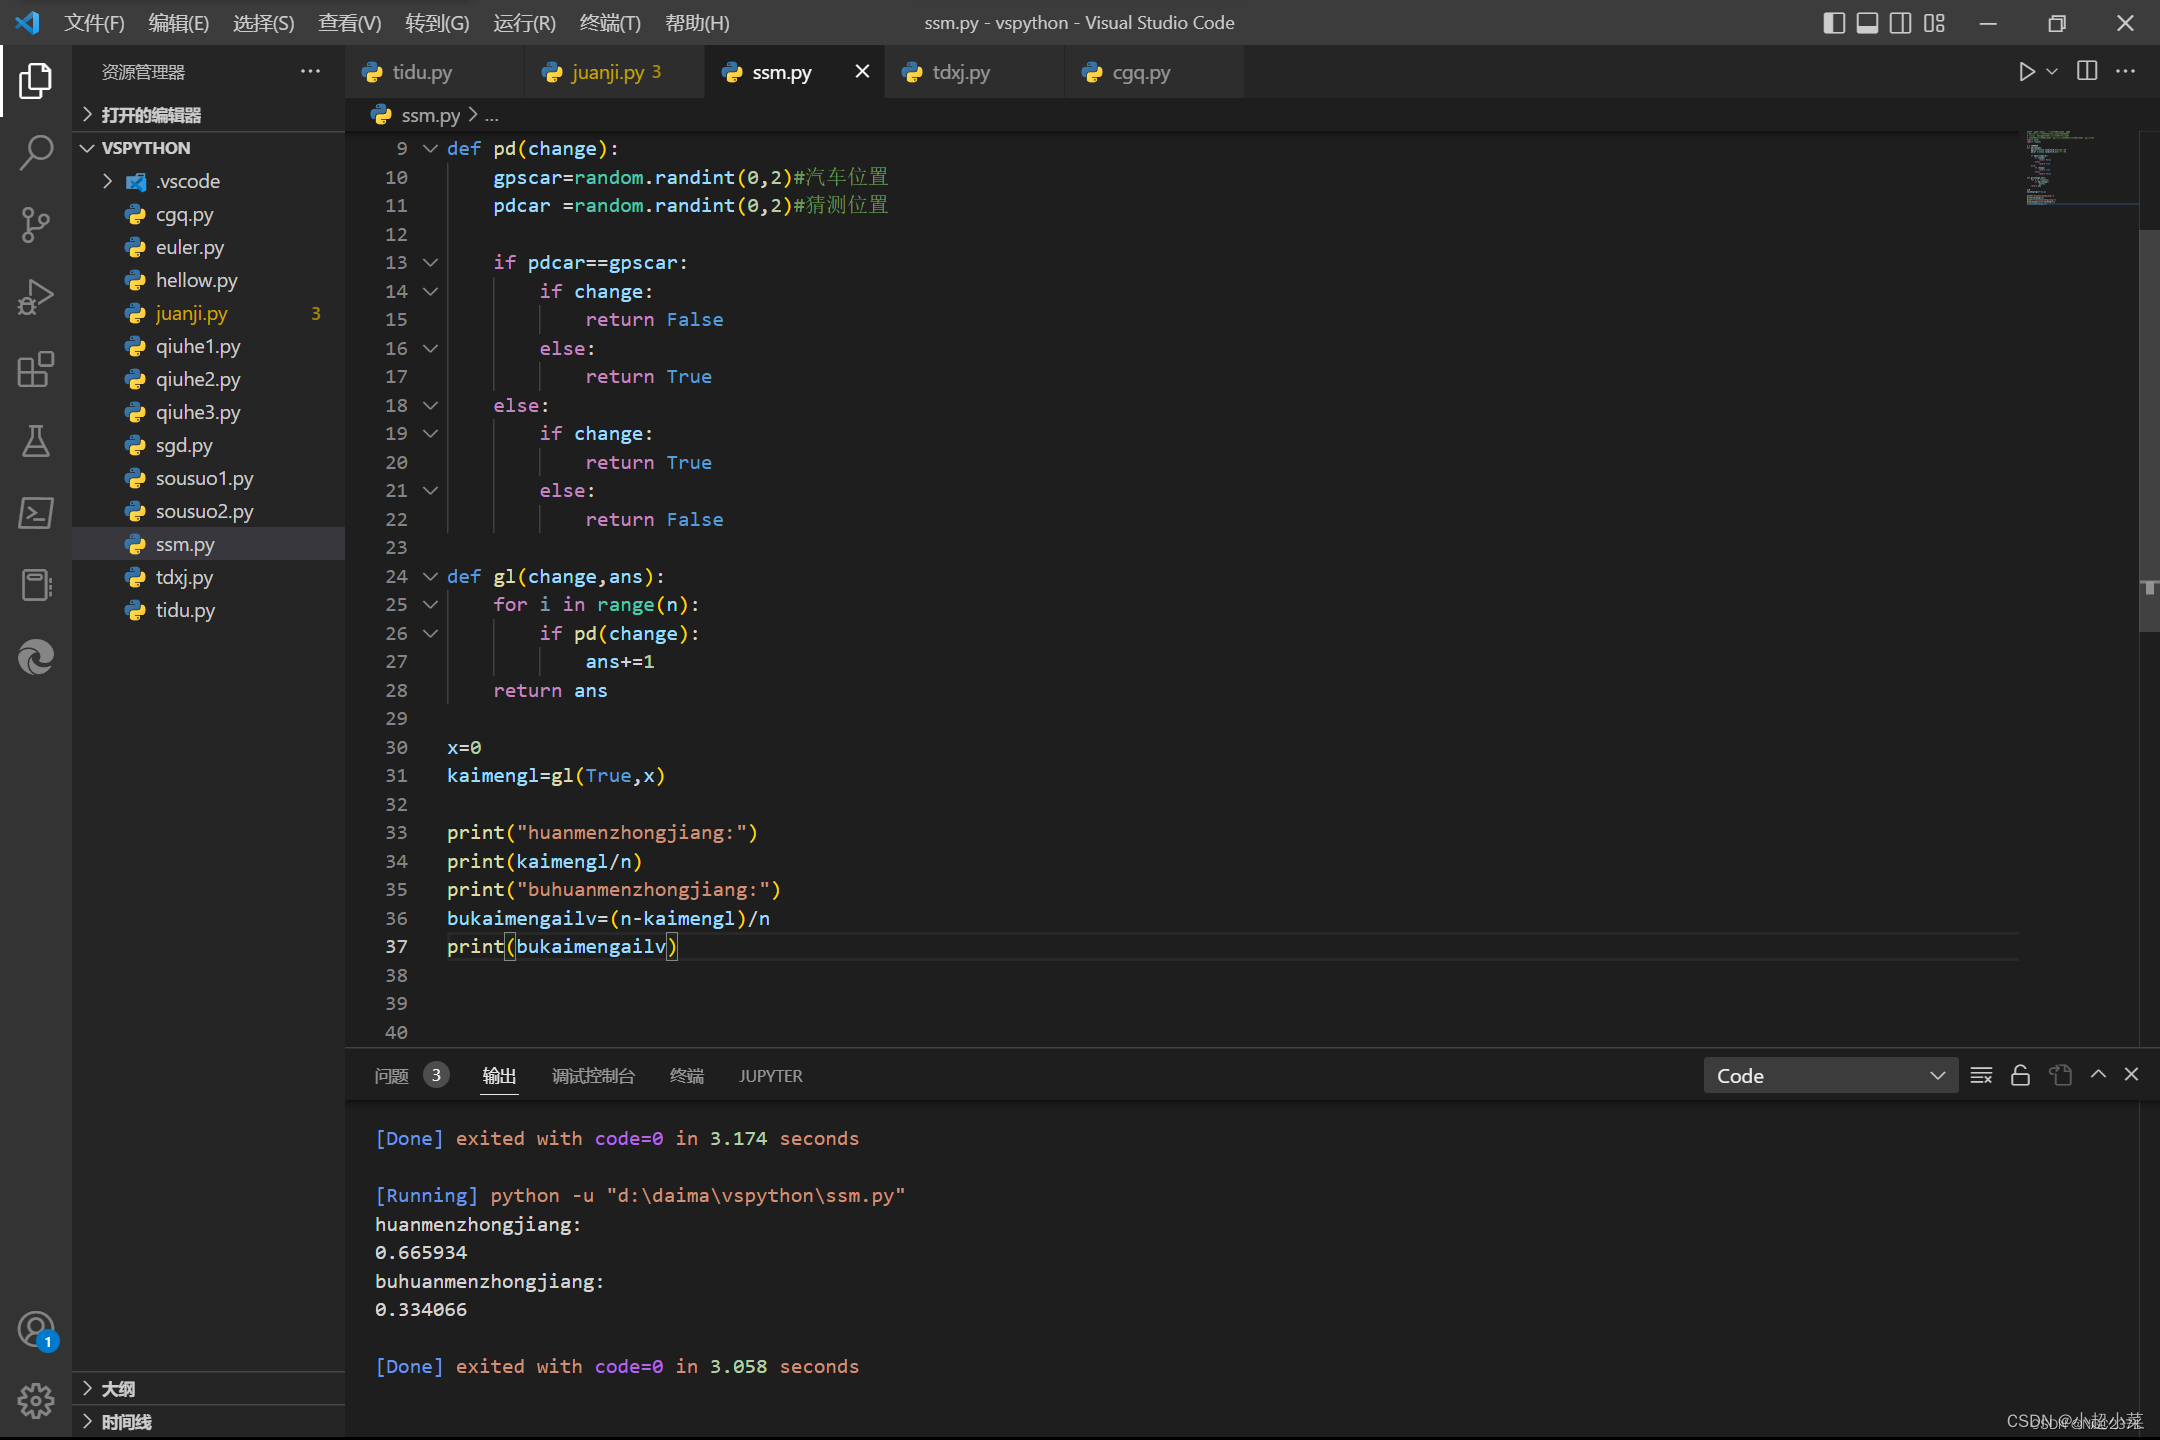Open hellow.py in the file explorer
Image resolution: width=2160 pixels, height=1440 pixels.
pyautogui.click(x=209, y=280)
